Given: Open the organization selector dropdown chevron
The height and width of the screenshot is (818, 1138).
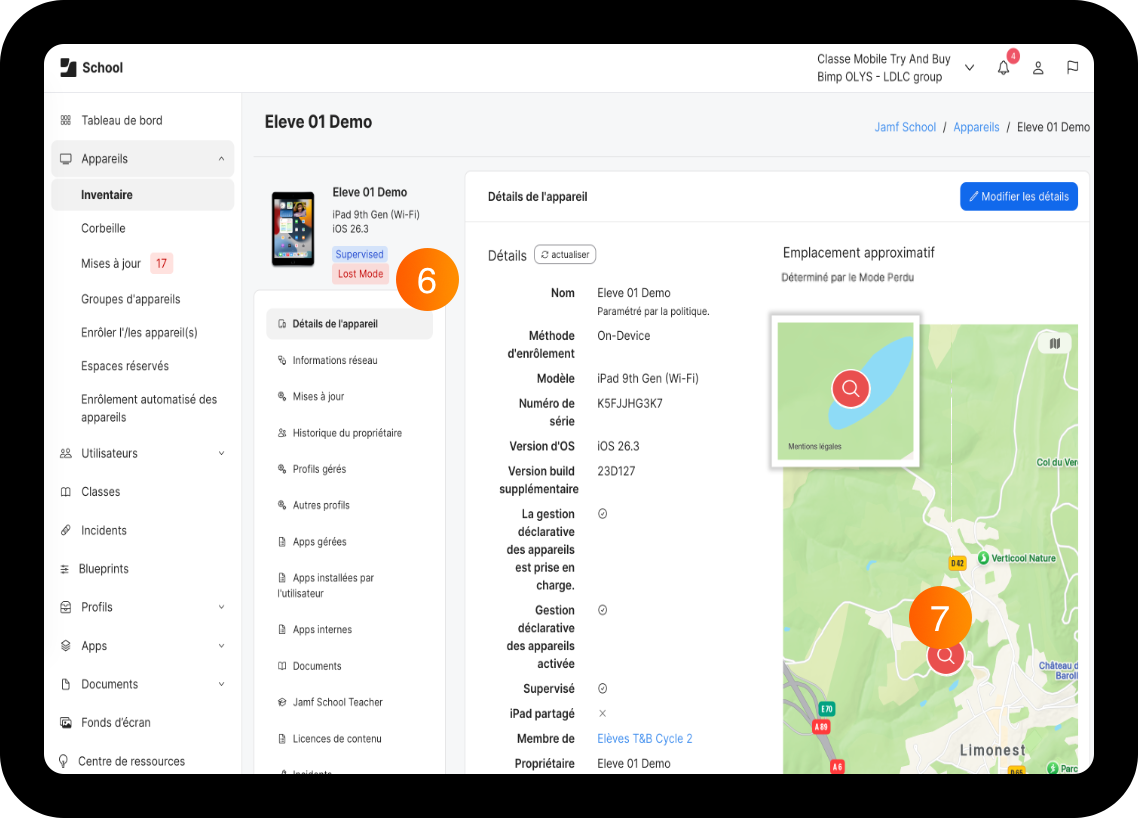Looking at the screenshot, I should pyautogui.click(x=969, y=68).
